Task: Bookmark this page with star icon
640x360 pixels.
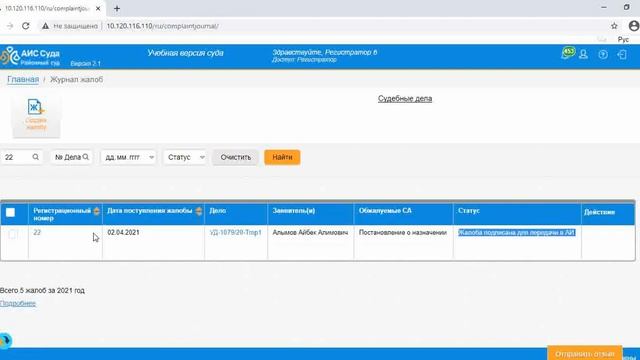Action: (x=614, y=26)
